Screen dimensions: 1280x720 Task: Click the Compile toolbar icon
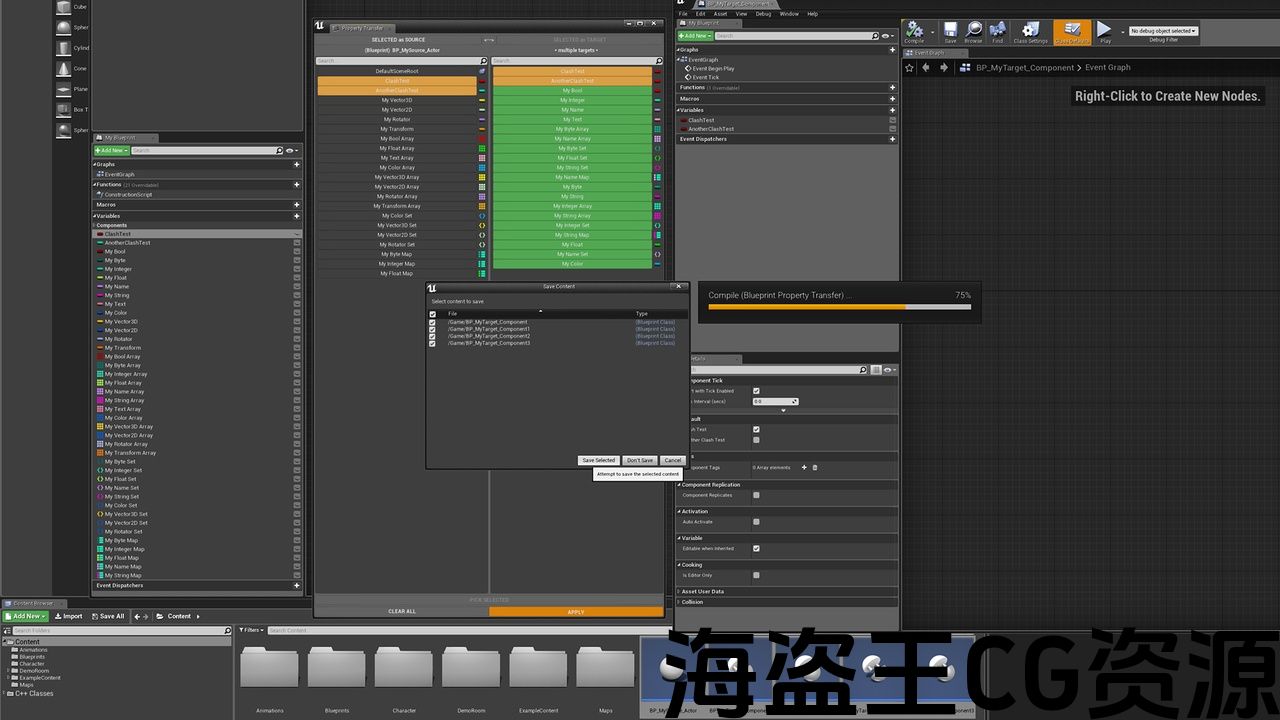tap(914, 31)
